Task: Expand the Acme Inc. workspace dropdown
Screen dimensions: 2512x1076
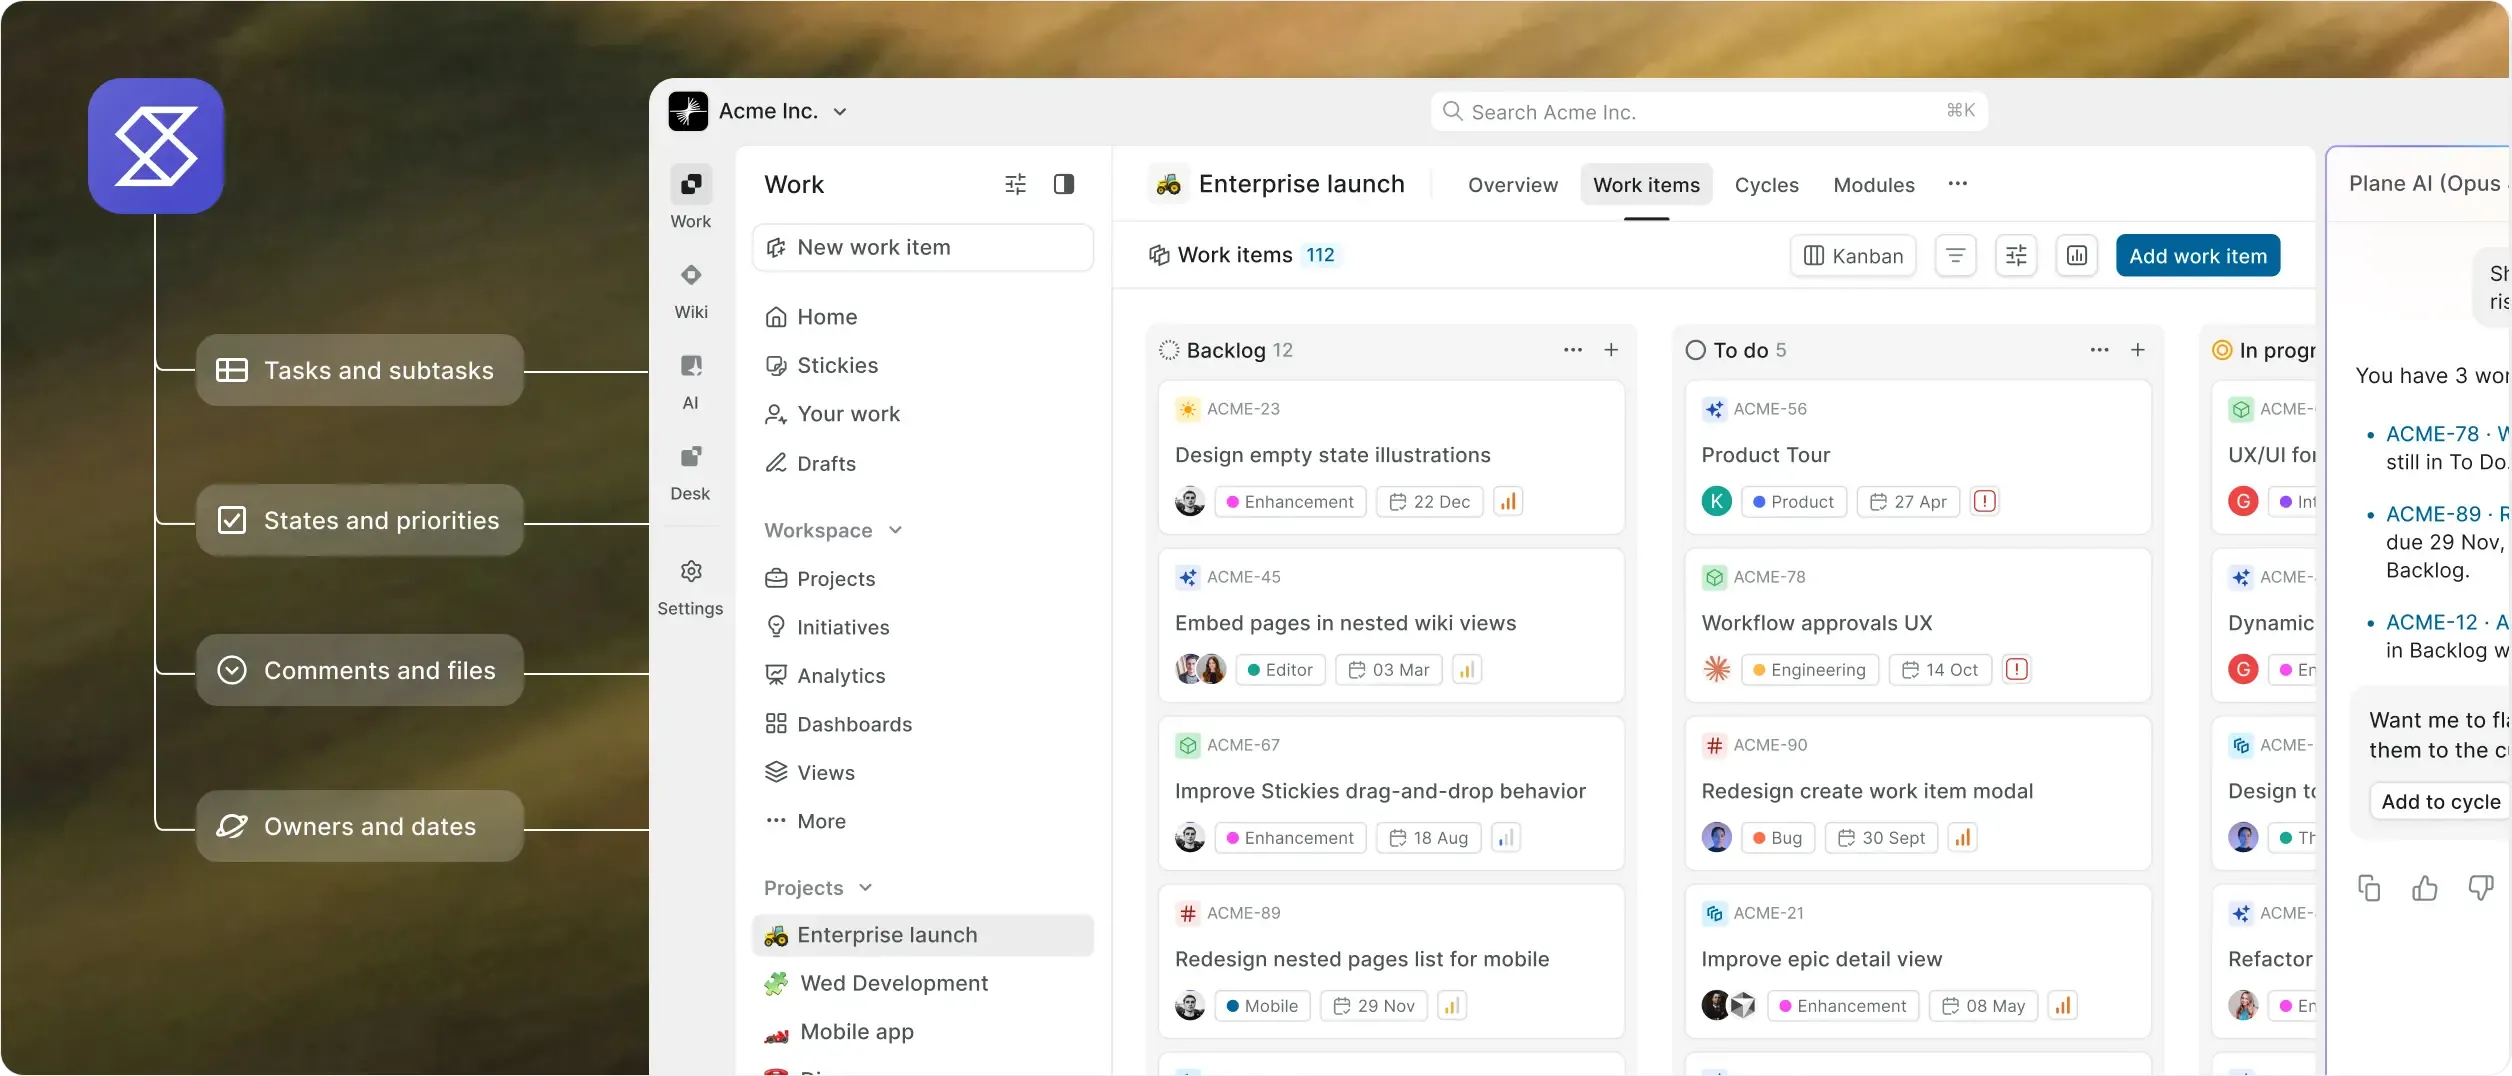Action: (840, 112)
